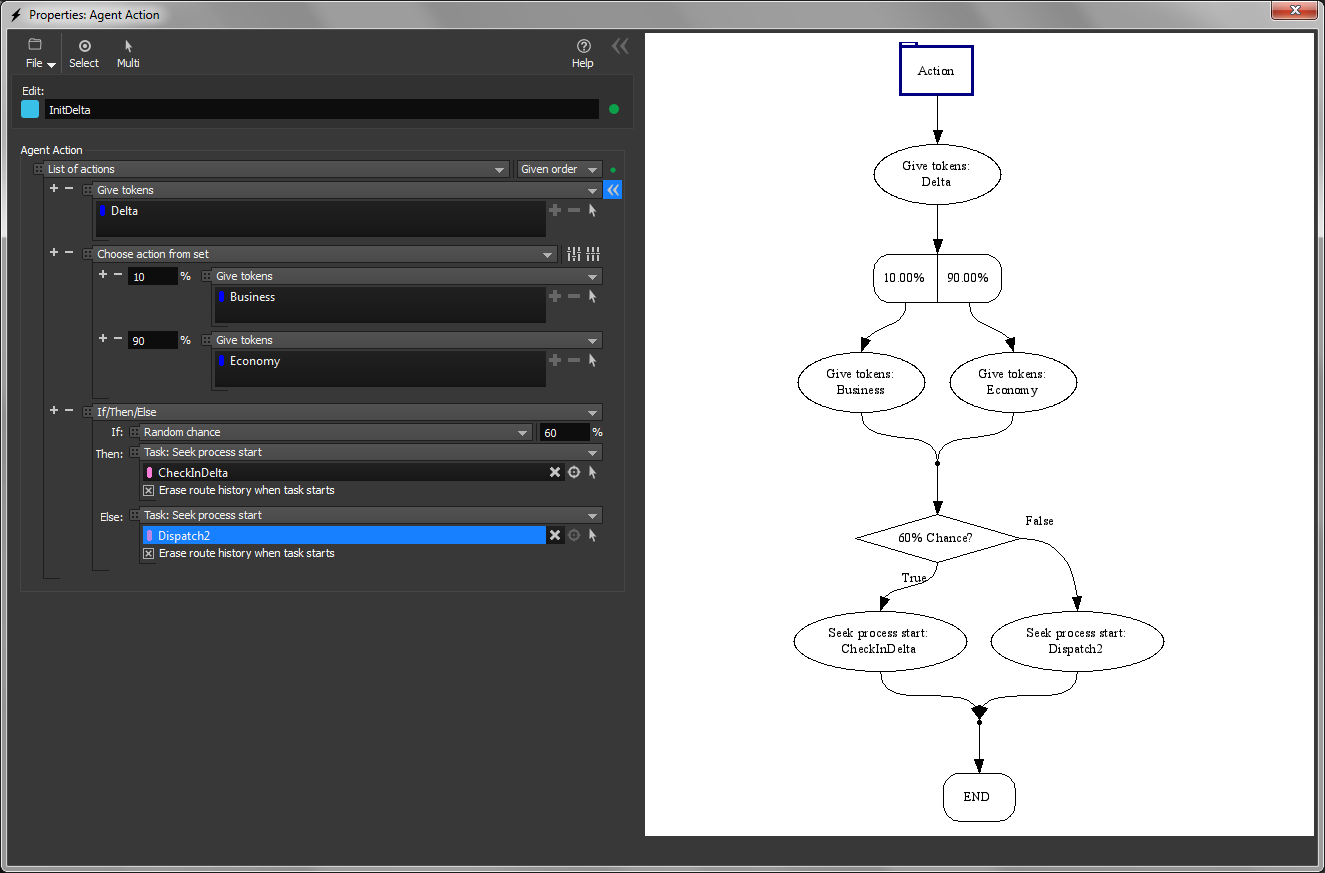Toggle Erase route history under CheckInDelta
Image resolution: width=1325 pixels, height=873 pixels.
tap(149, 491)
